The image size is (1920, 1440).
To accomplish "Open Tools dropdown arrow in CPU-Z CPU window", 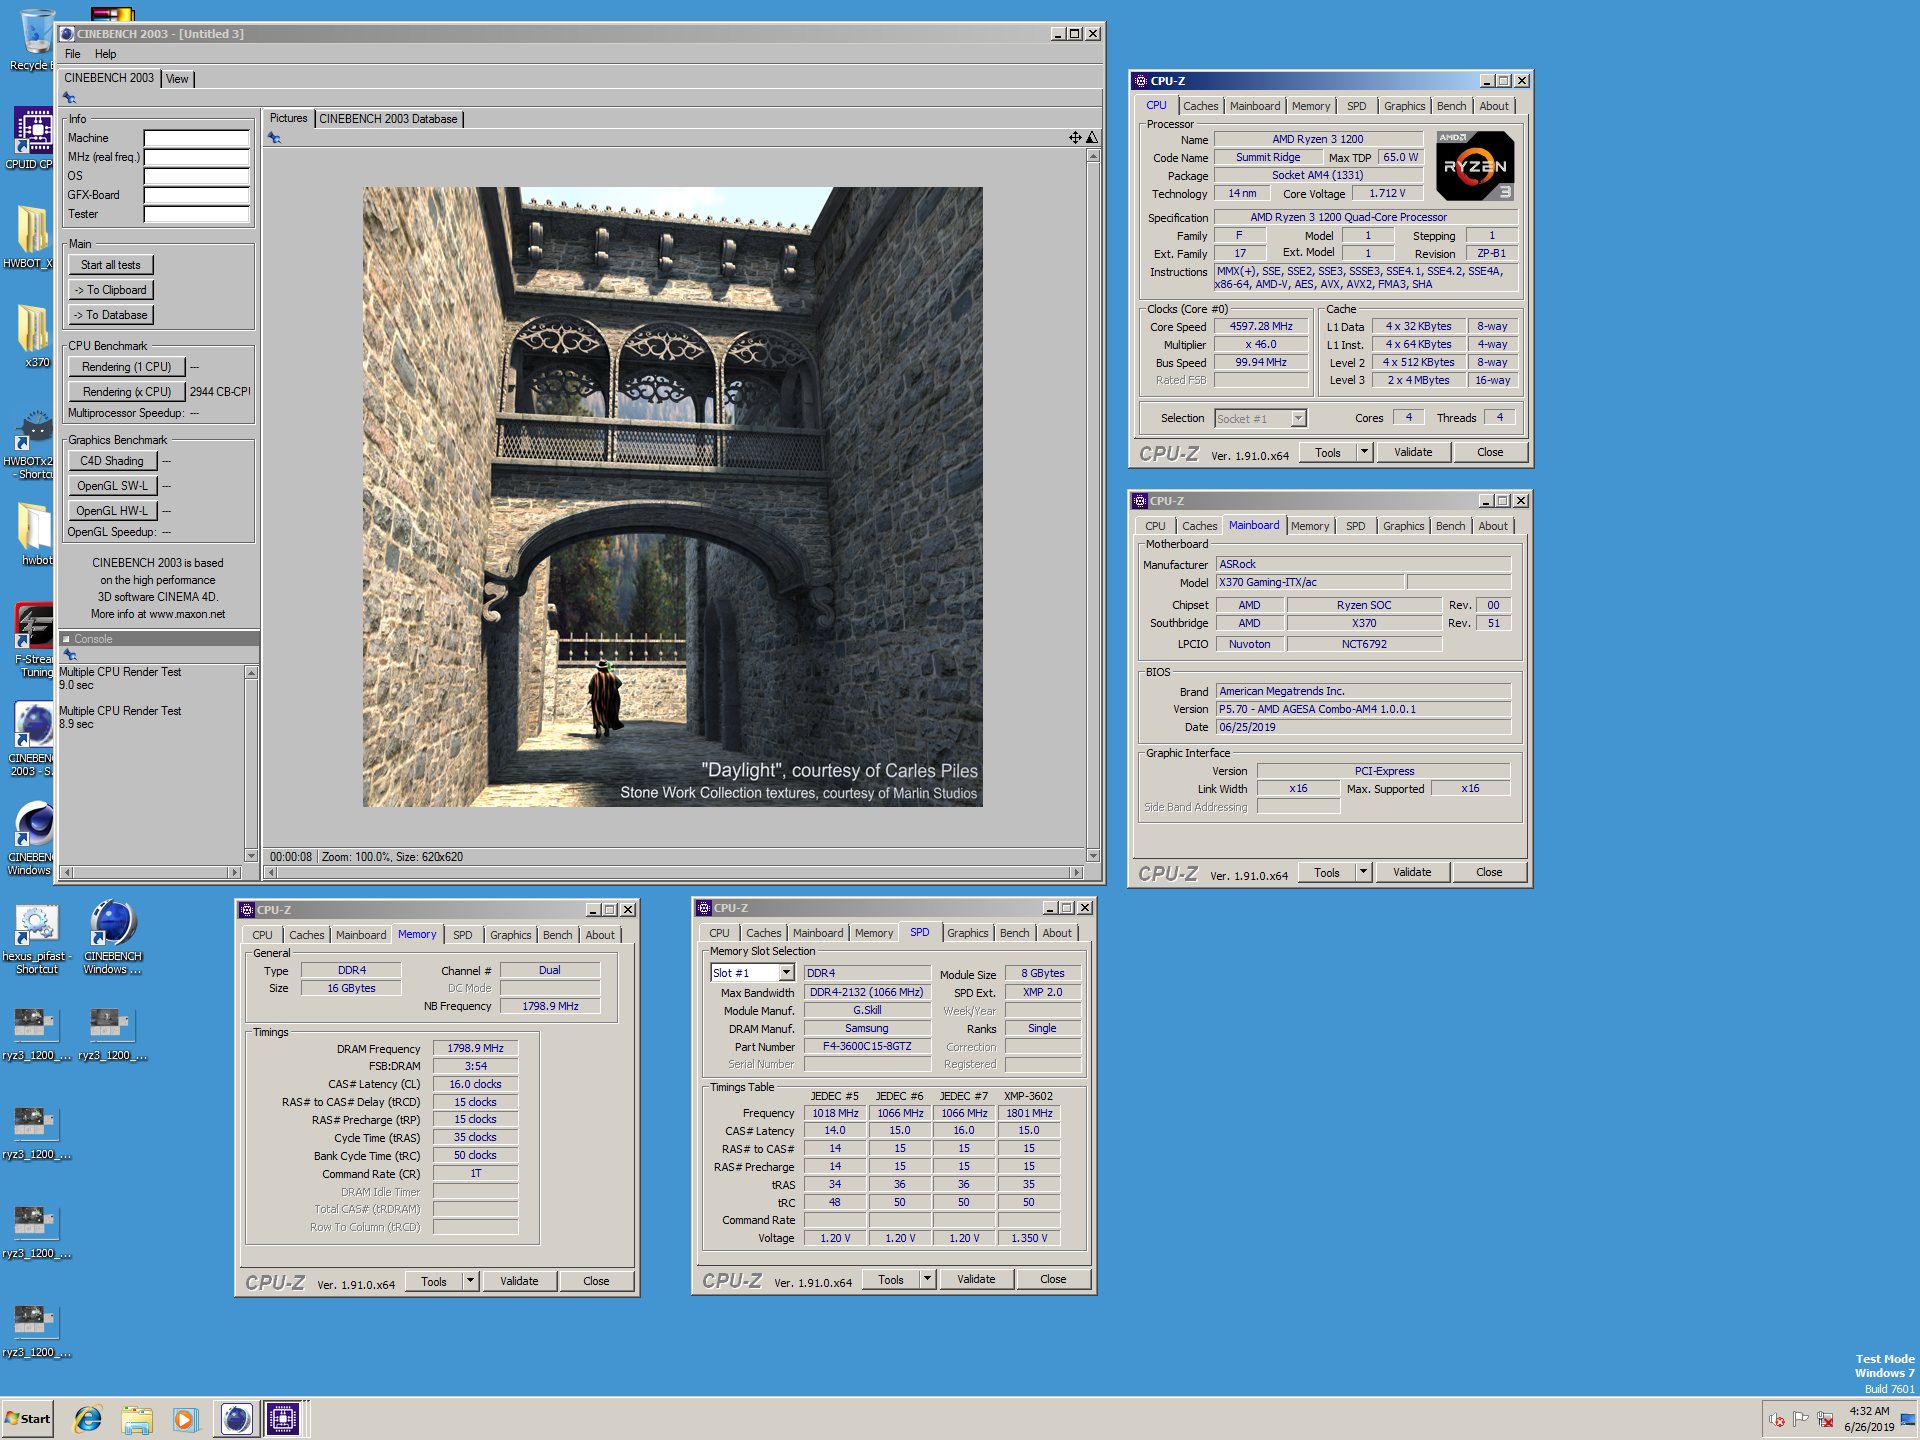I will pyautogui.click(x=1364, y=452).
